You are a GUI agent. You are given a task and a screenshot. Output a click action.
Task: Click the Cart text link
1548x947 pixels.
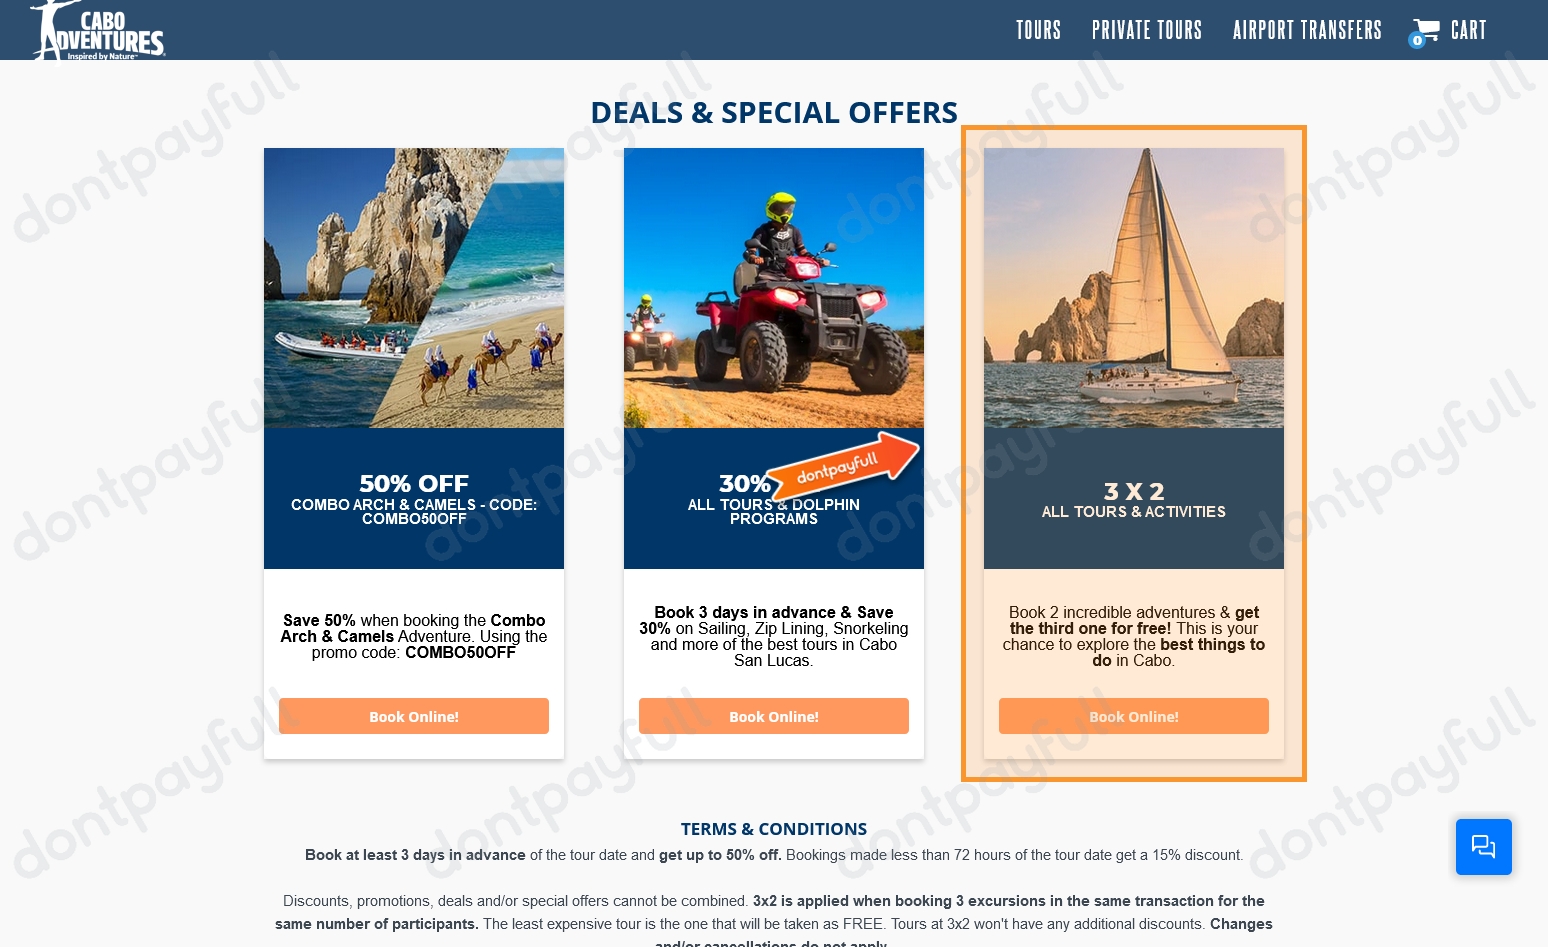pyautogui.click(x=1468, y=30)
